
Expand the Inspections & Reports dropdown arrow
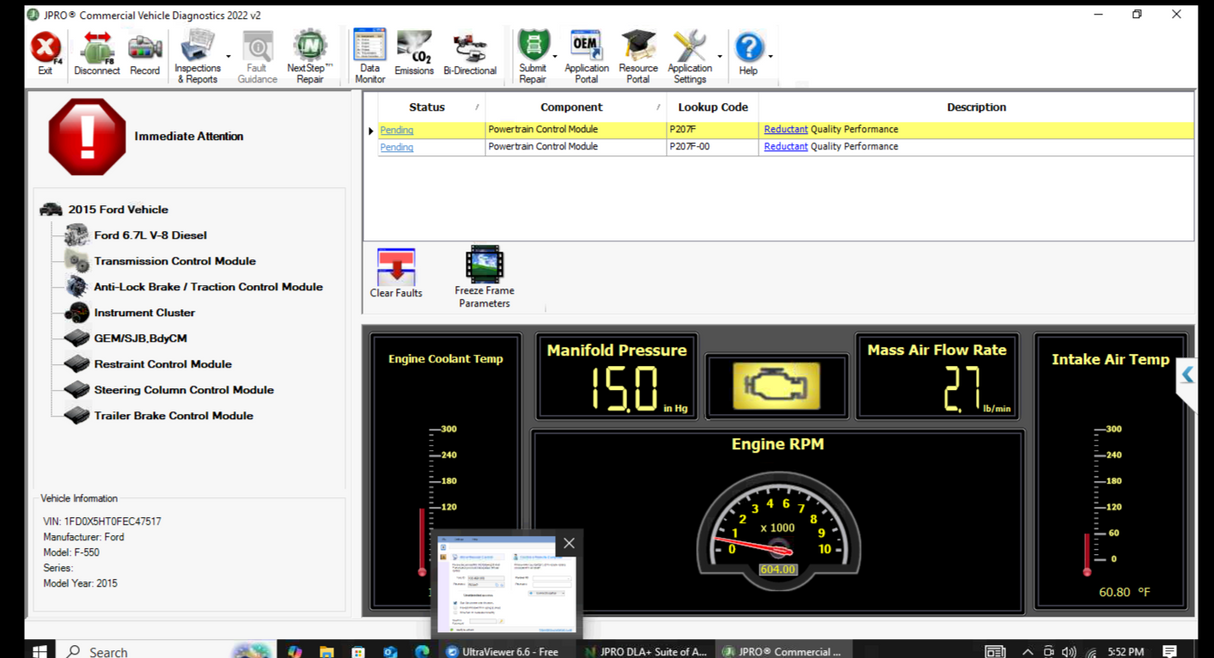pyautogui.click(x=229, y=57)
